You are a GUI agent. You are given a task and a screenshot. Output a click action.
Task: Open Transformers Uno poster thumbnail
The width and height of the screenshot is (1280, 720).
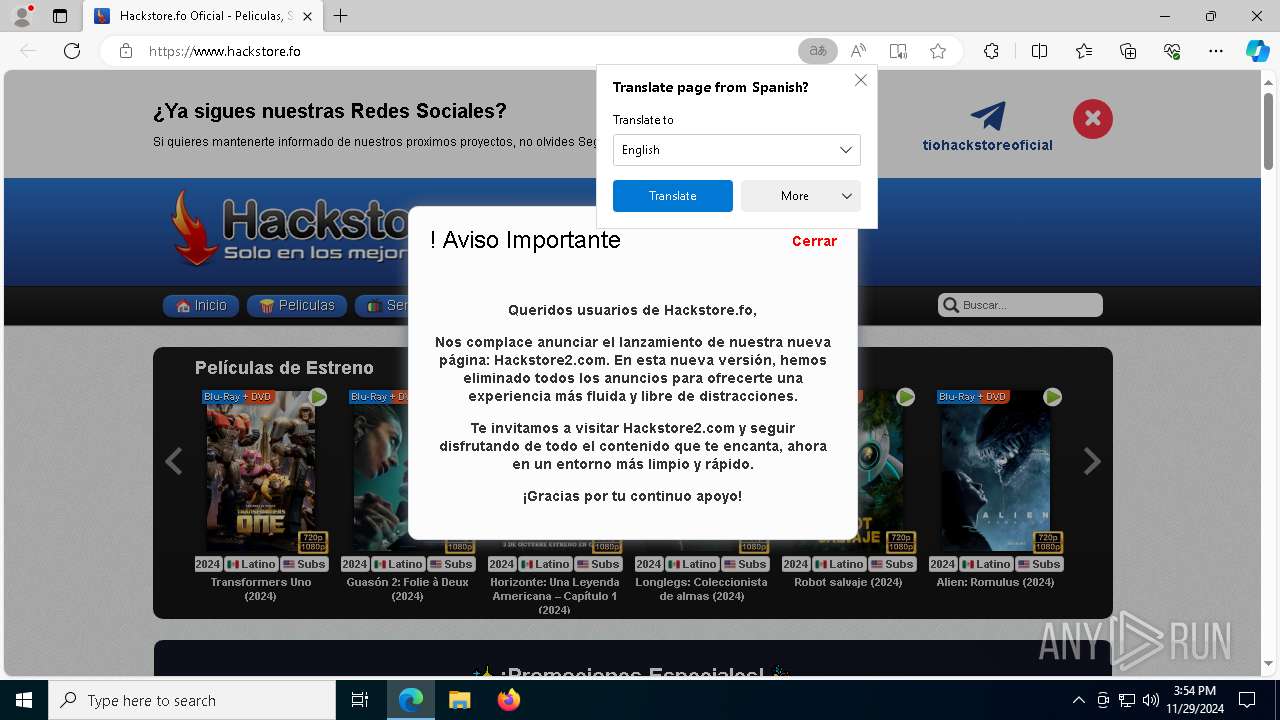pos(260,470)
